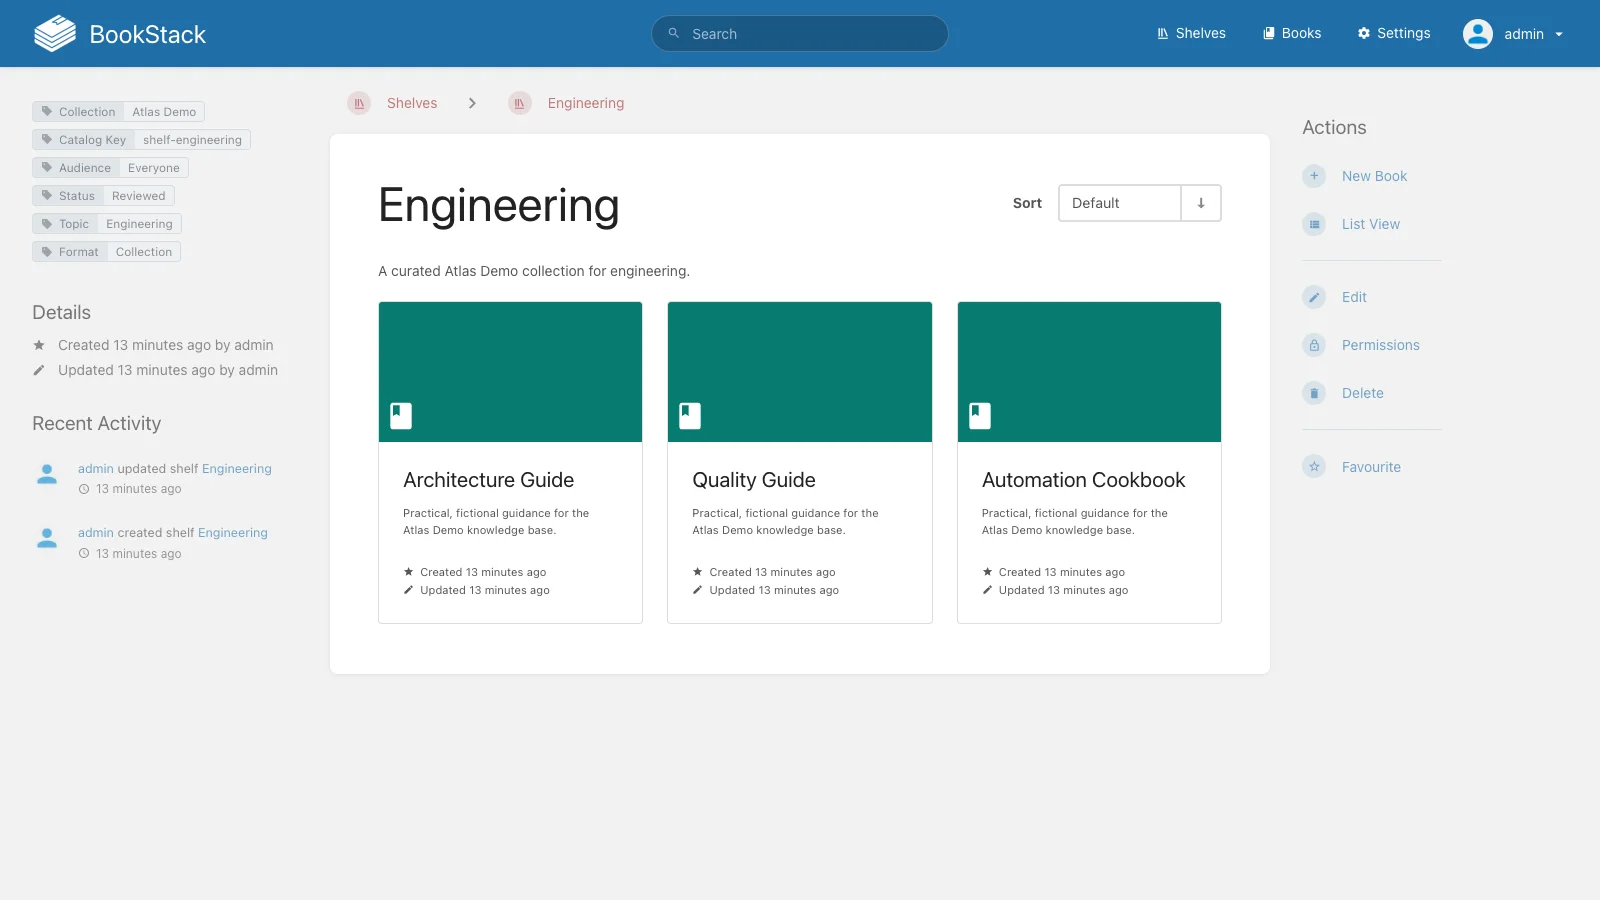This screenshot has width=1600, height=900.
Task: Open Engineering breadcrumb link
Action: coord(586,103)
